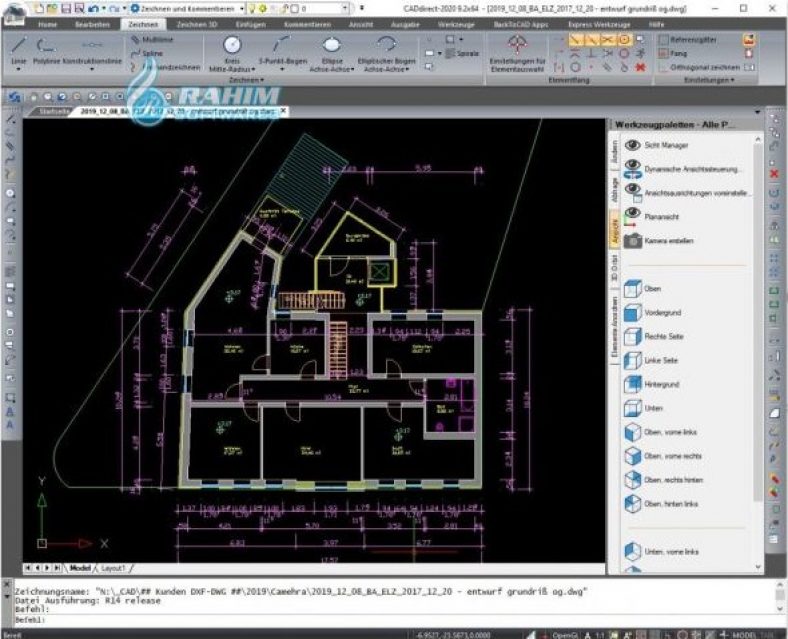Select the Oben view cube icon
This screenshot has height=639, width=788.
(633, 289)
